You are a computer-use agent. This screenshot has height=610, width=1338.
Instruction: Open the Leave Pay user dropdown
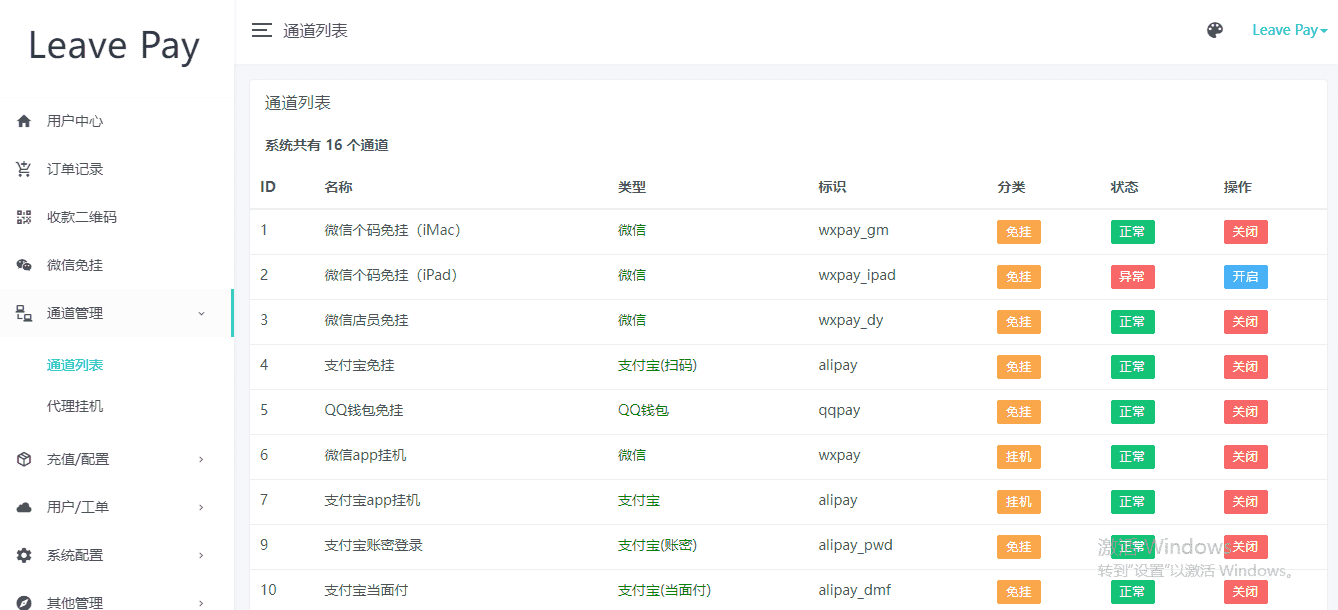[x=1290, y=30]
